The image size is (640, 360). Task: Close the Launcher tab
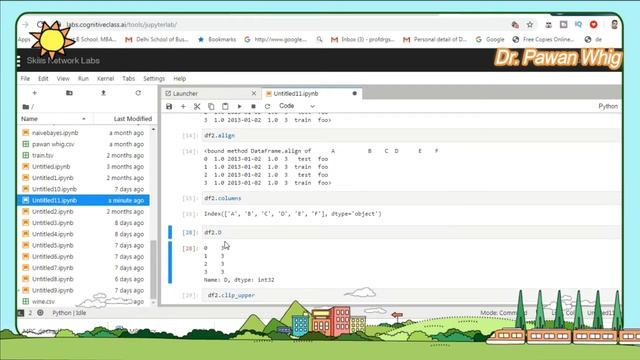coord(254,93)
